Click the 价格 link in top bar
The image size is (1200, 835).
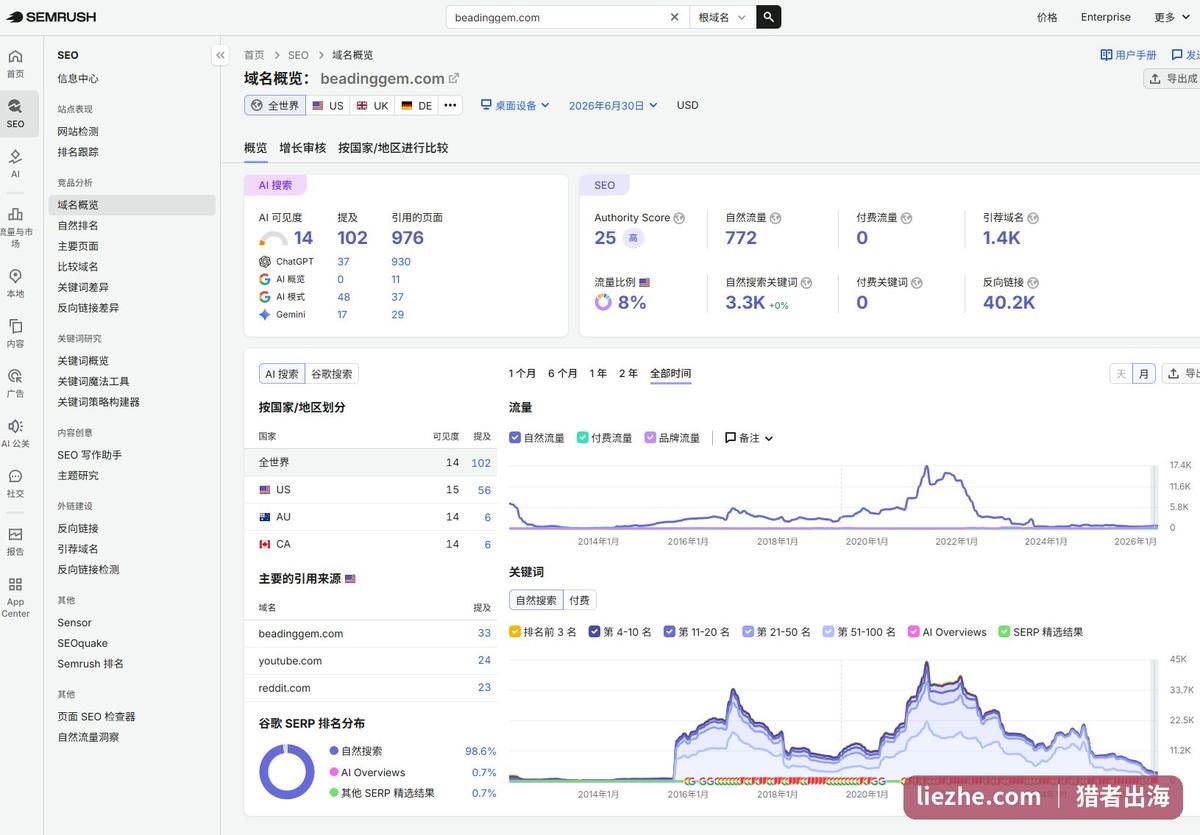click(x=1047, y=17)
